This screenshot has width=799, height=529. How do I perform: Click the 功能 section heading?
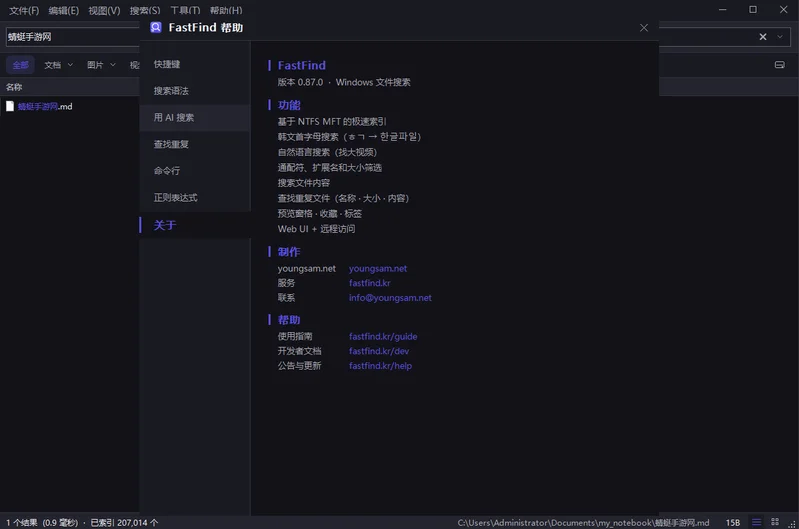tap(289, 105)
